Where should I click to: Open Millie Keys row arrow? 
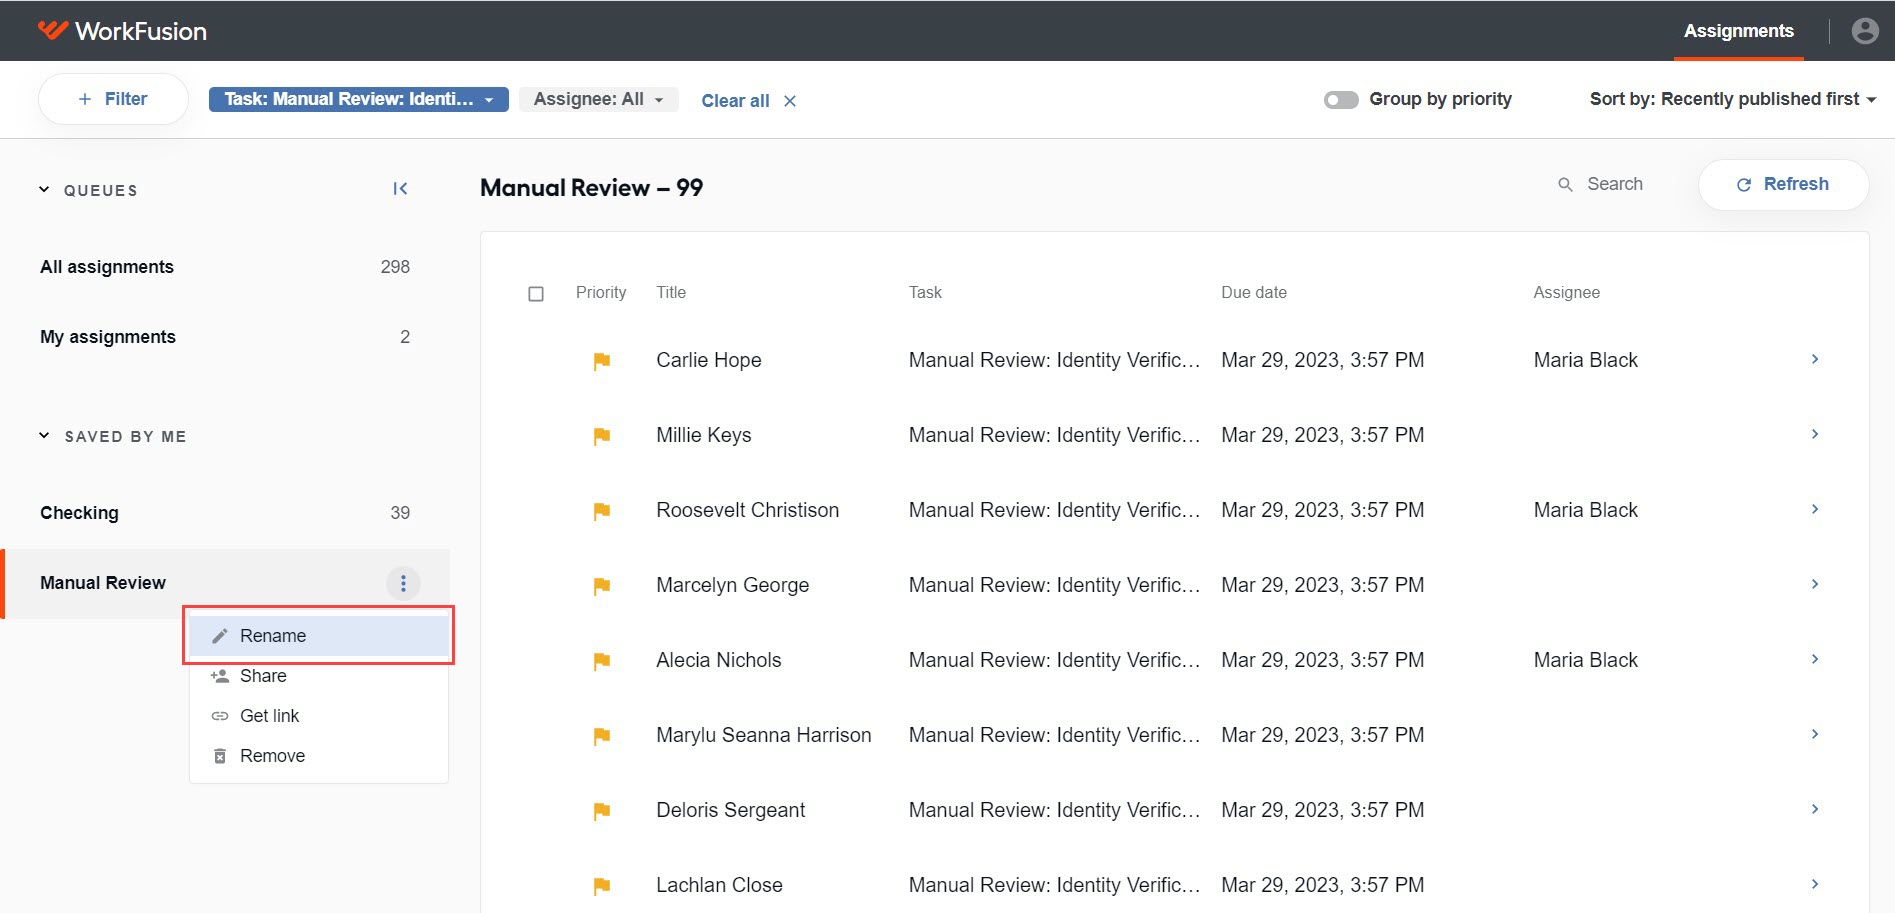click(x=1814, y=434)
